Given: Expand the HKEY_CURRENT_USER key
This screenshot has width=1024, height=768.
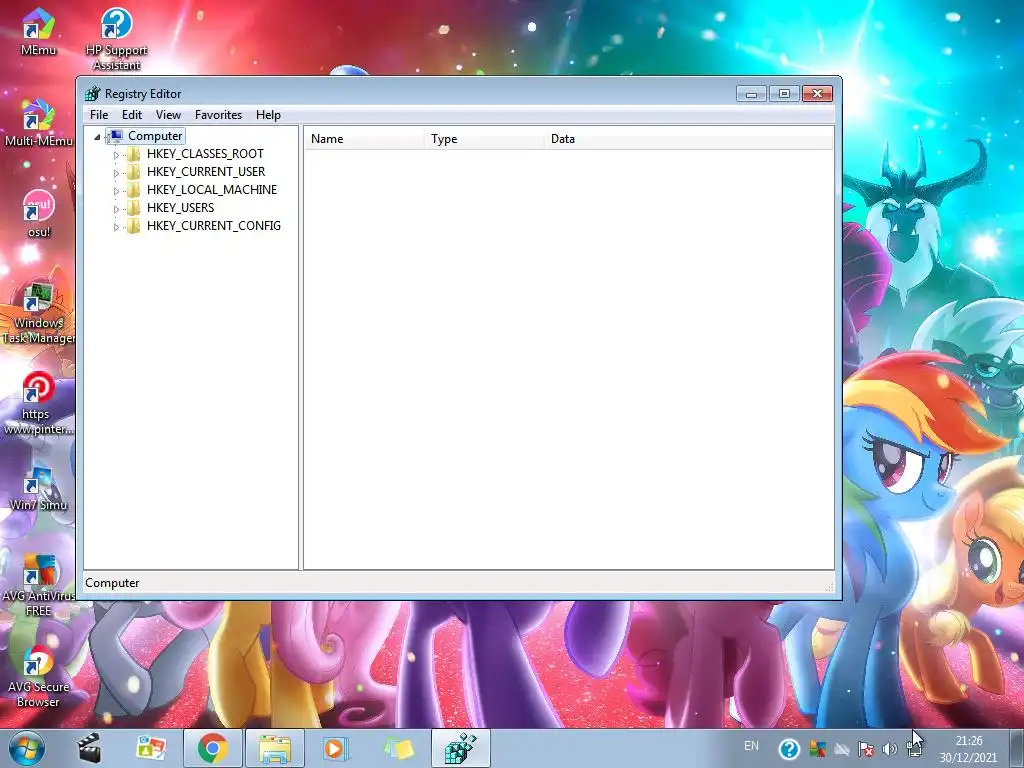Looking at the screenshot, I should click(x=116, y=172).
